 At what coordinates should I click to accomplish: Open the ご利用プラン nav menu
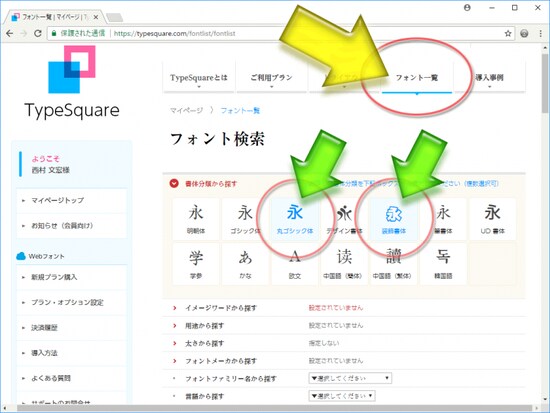pos(271,78)
